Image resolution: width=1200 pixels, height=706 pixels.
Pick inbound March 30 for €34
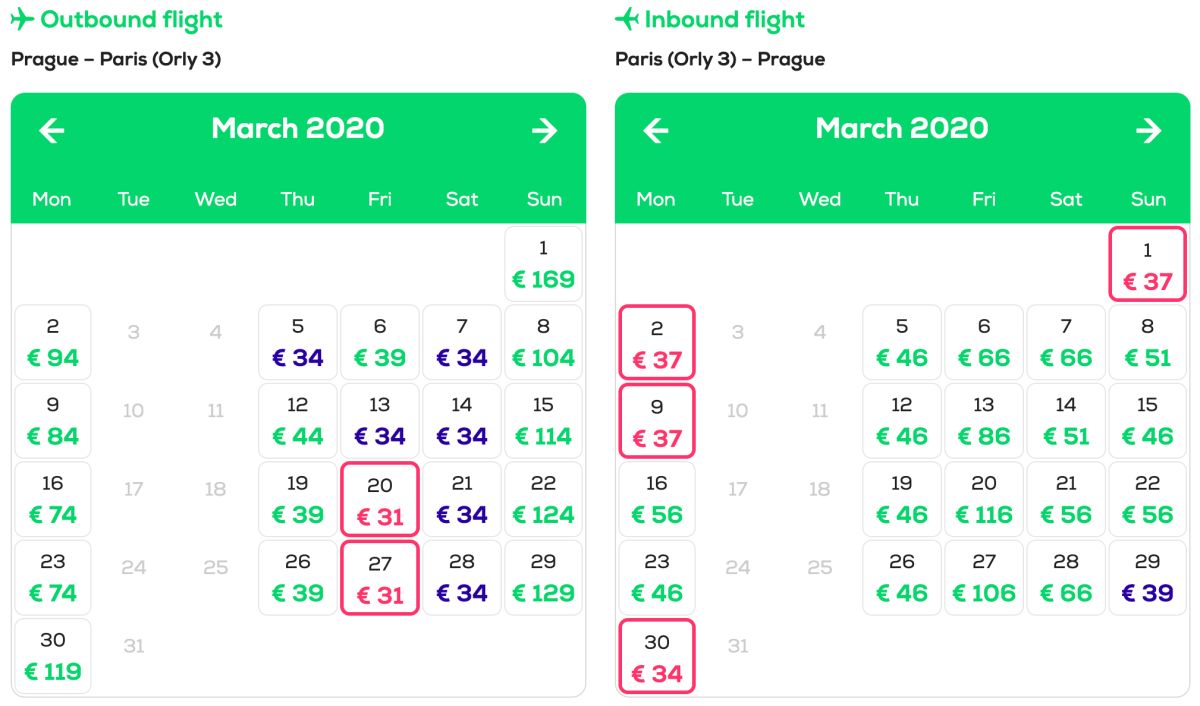[656, 656]
